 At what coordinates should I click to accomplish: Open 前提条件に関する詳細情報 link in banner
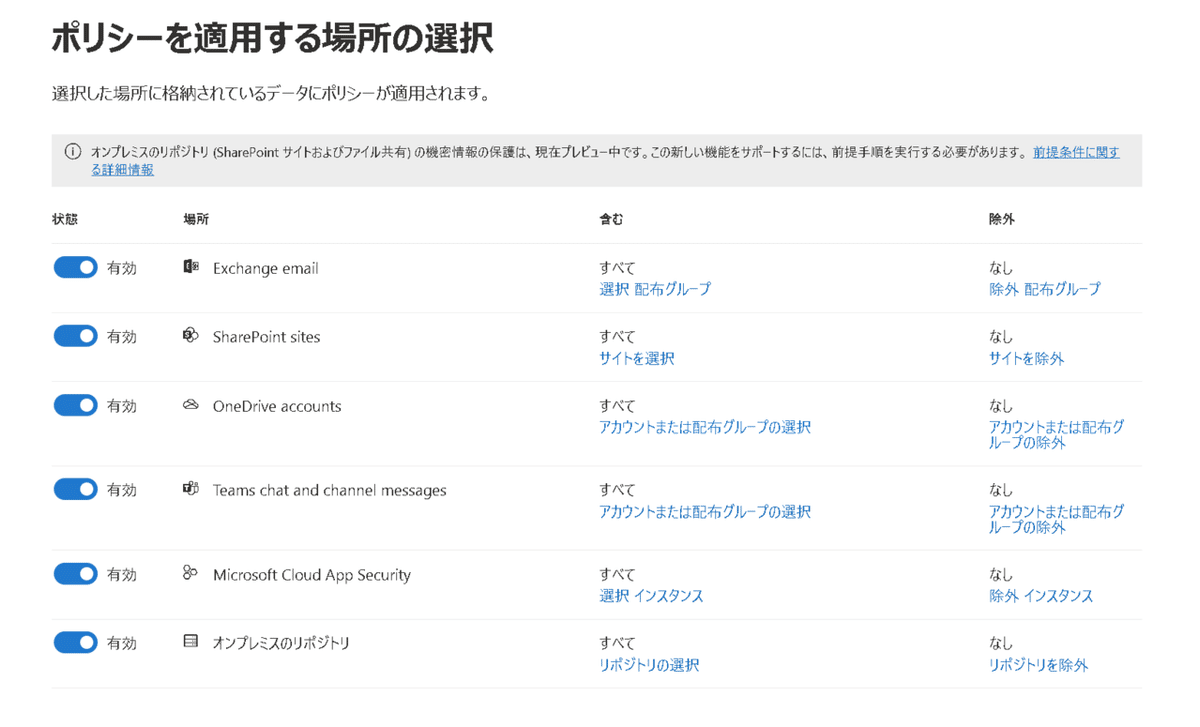click(x=1077, y=153)
